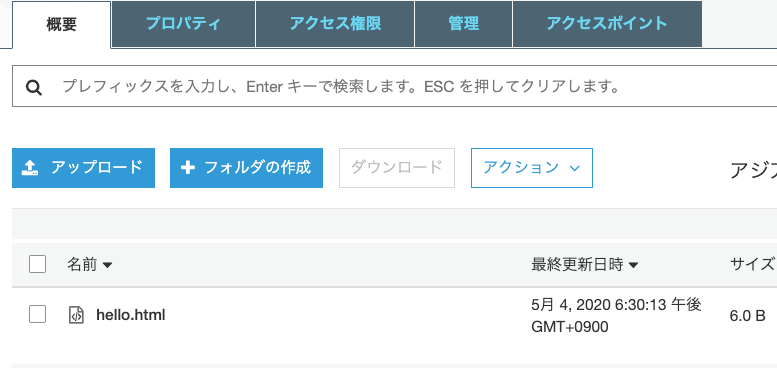The height and width of the screenshot is (368, 777).
Task: Click the upload arrow icon
Action: (30, 168)
